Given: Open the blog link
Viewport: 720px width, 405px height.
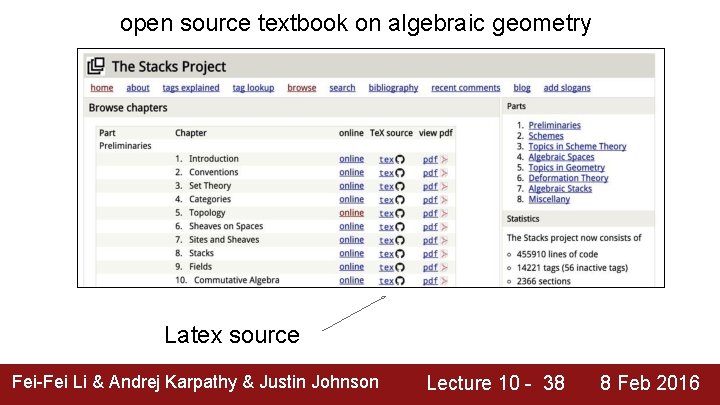Looking at the screenshot, I should (x=522, y=88).
